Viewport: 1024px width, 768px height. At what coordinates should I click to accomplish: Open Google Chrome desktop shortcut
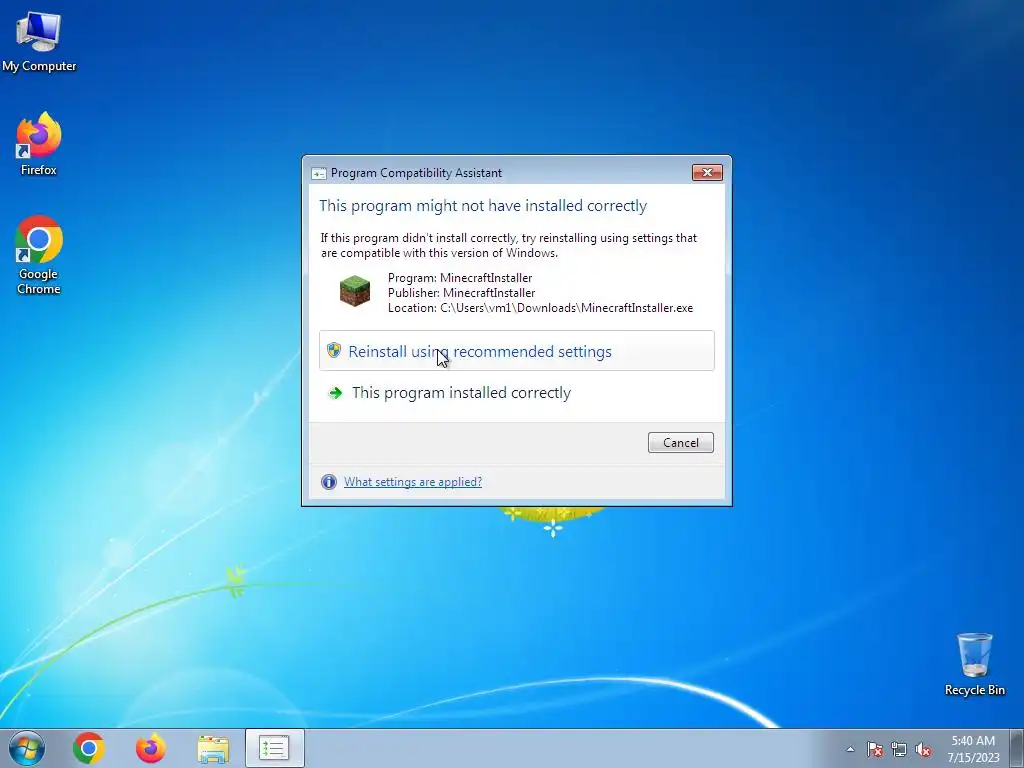[39, 255]
